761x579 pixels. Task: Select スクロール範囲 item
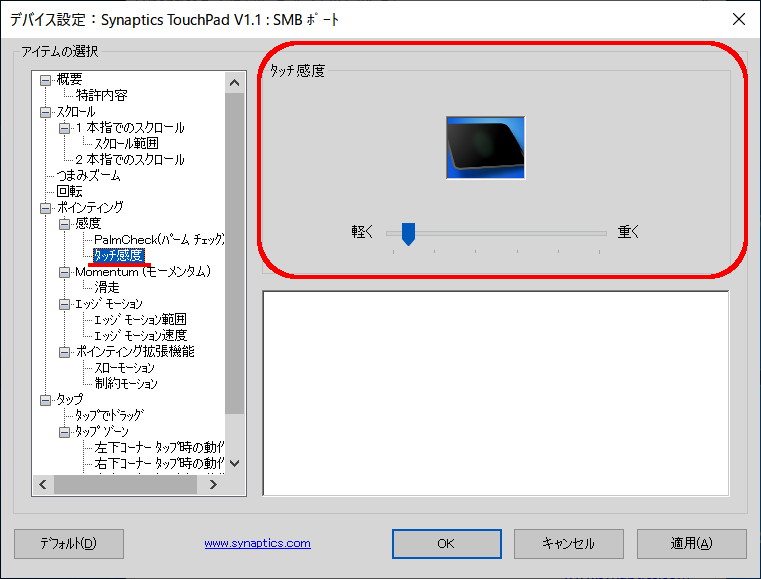pyautogui.click(x=126, y=143)
